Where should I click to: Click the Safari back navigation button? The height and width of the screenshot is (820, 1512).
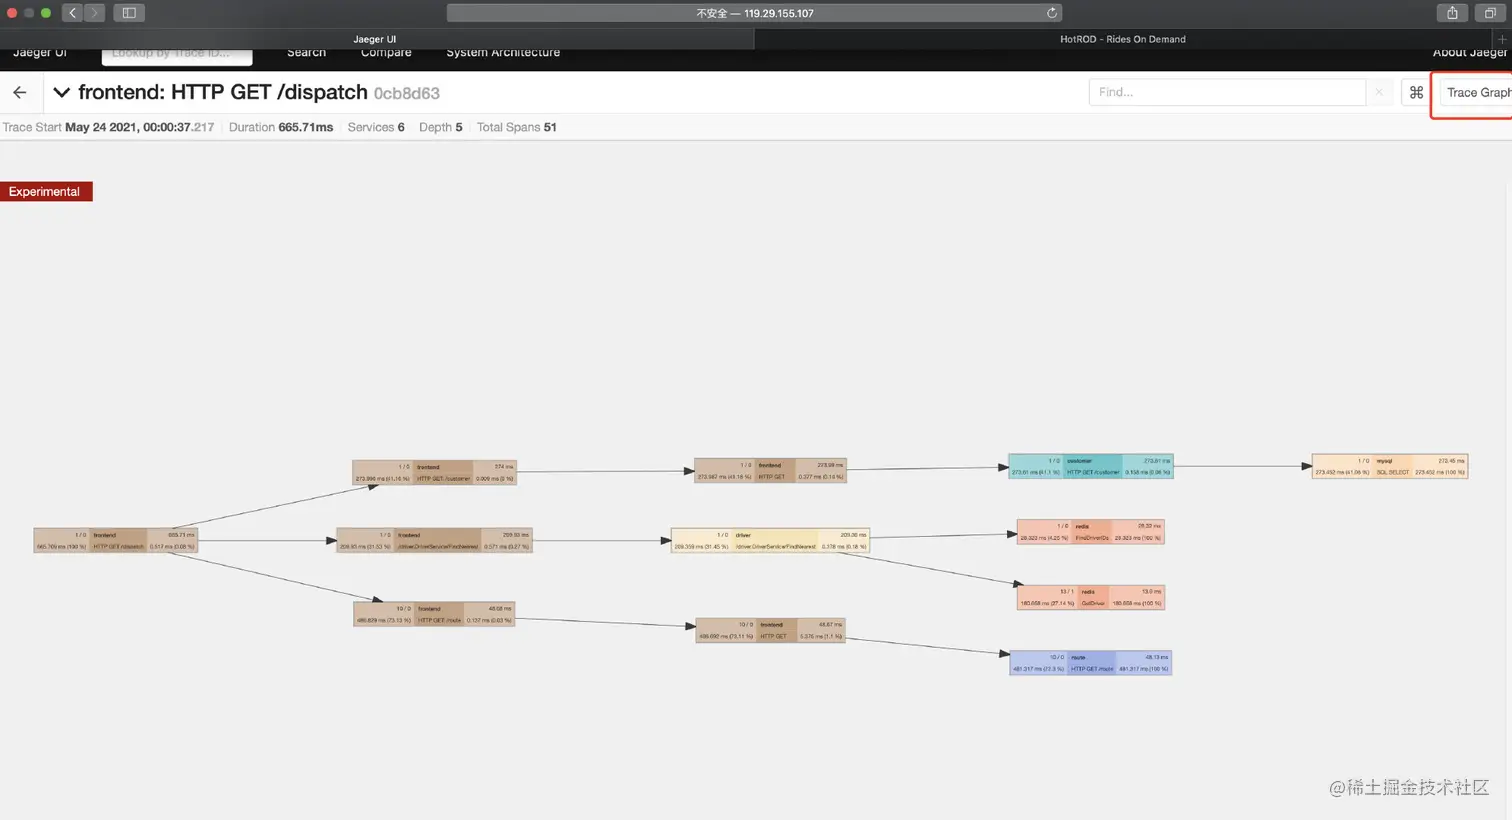pyautogui.click(x=73, y=13)
